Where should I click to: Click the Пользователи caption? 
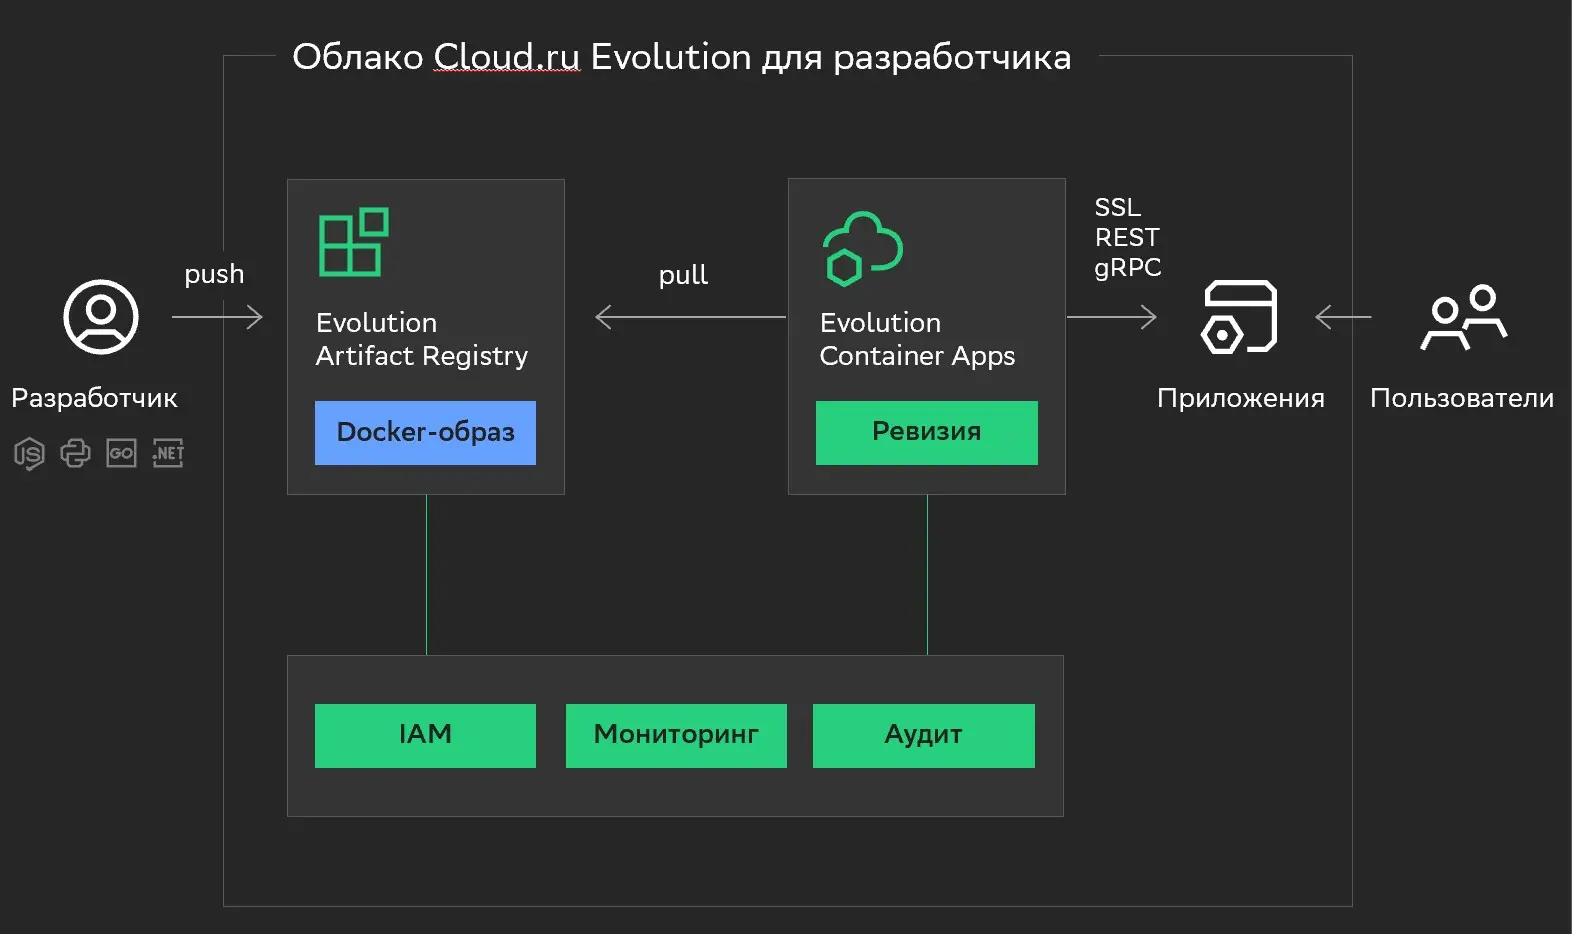click(1462, 398)
